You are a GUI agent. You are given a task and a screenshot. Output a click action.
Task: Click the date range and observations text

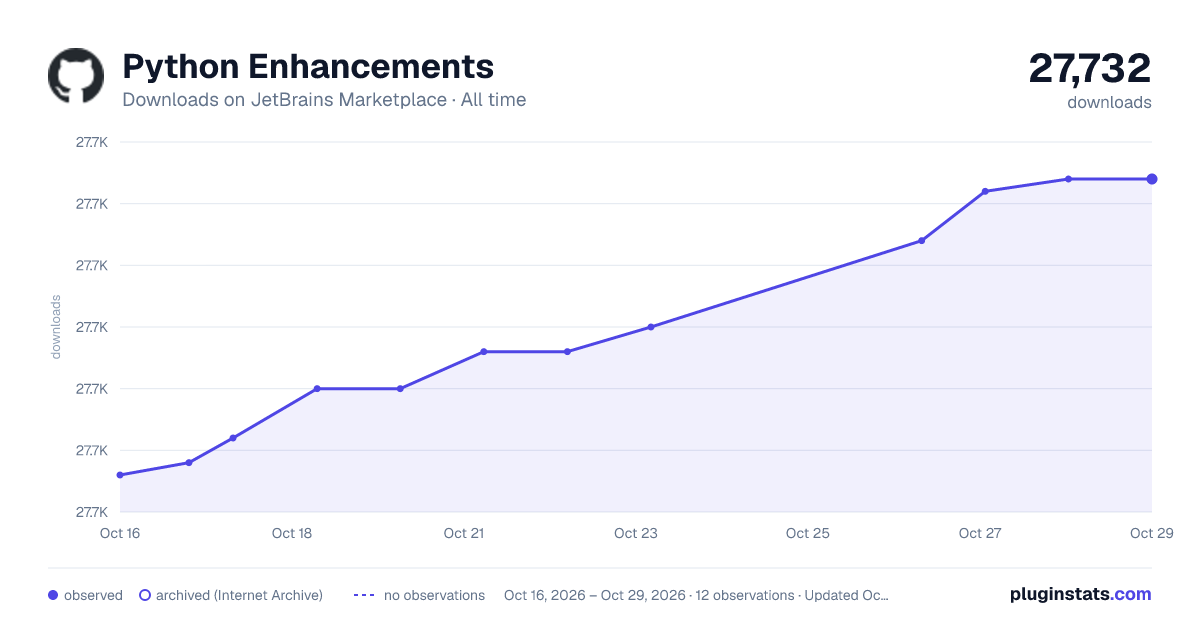[696, 595]
